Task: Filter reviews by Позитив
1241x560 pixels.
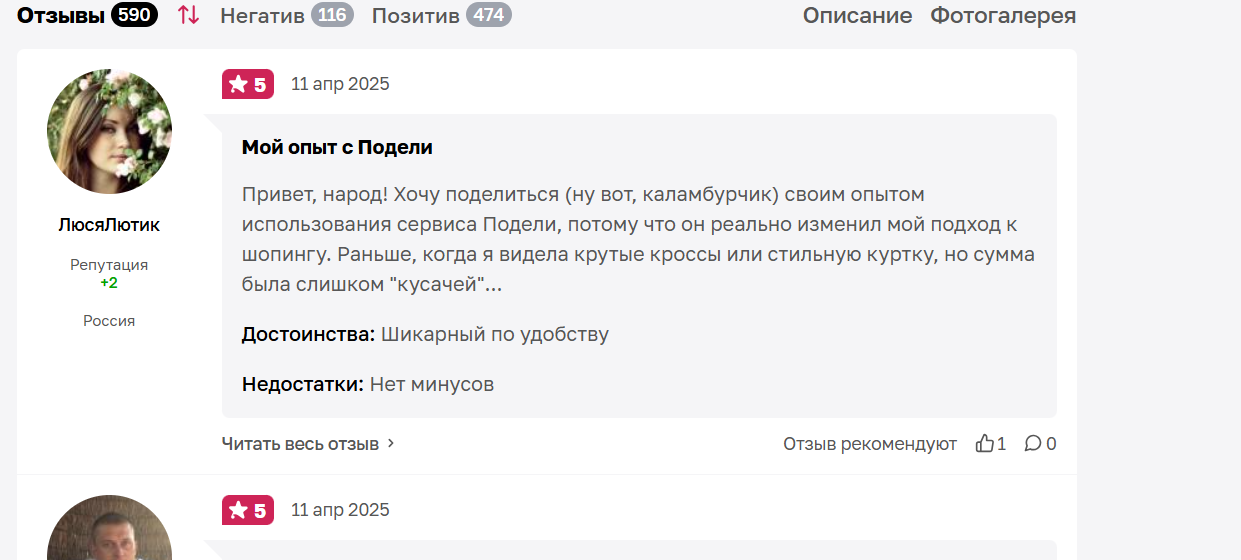Action: [x=416, y=15]
